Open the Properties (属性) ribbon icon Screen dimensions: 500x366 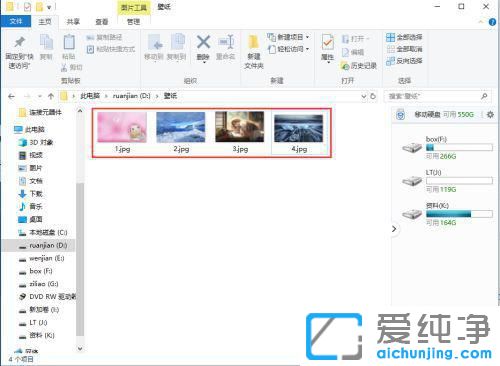click(x=327, y=48)
